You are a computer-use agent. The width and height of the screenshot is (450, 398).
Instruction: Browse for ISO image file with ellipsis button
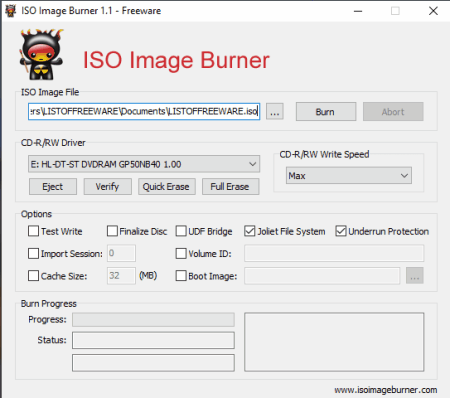(x=275, y=112)
